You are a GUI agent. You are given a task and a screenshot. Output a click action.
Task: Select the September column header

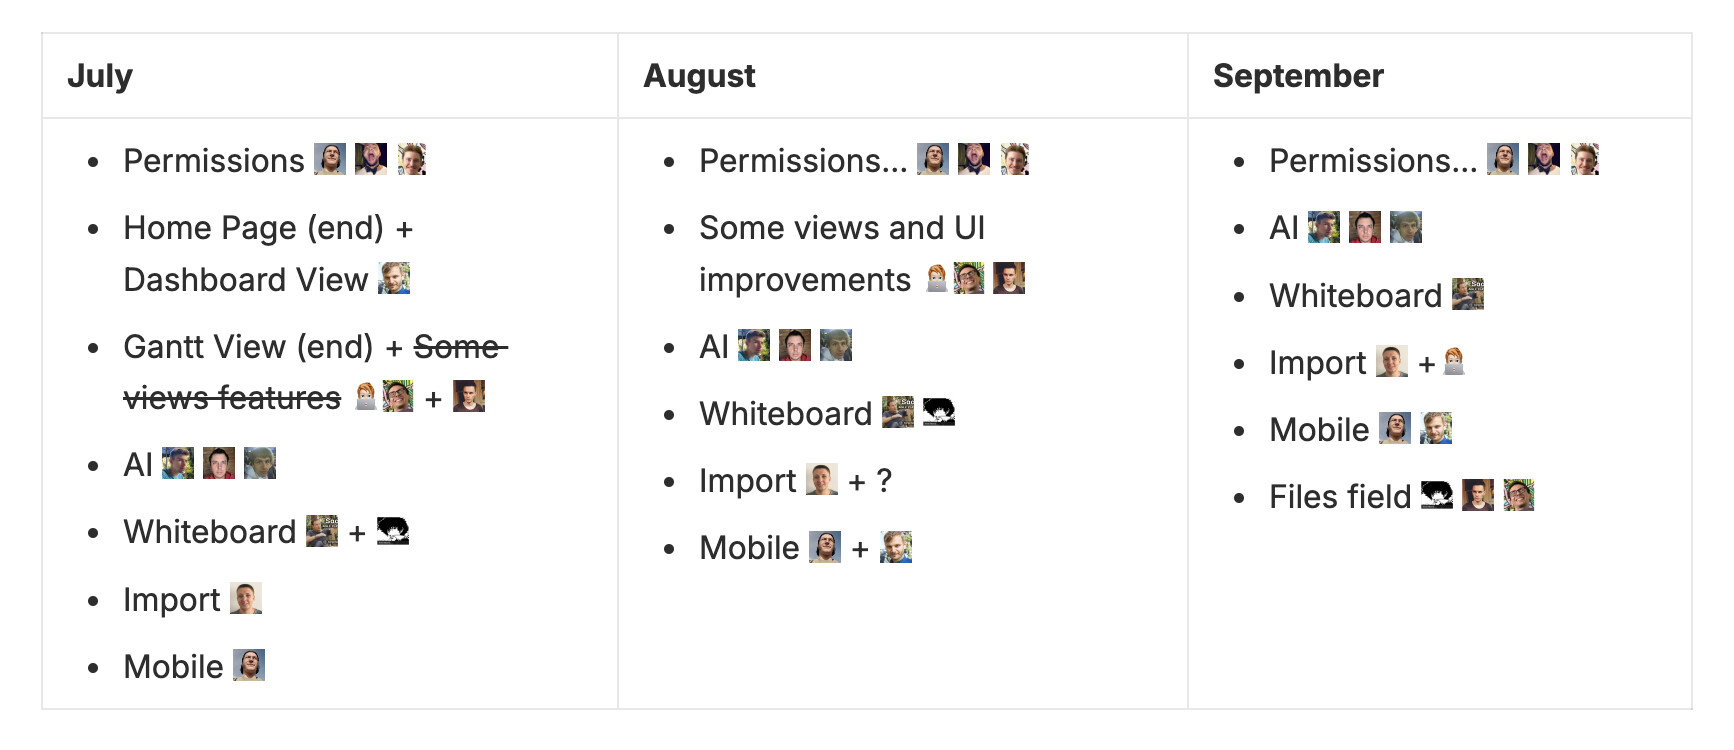tap(1298, 76)
